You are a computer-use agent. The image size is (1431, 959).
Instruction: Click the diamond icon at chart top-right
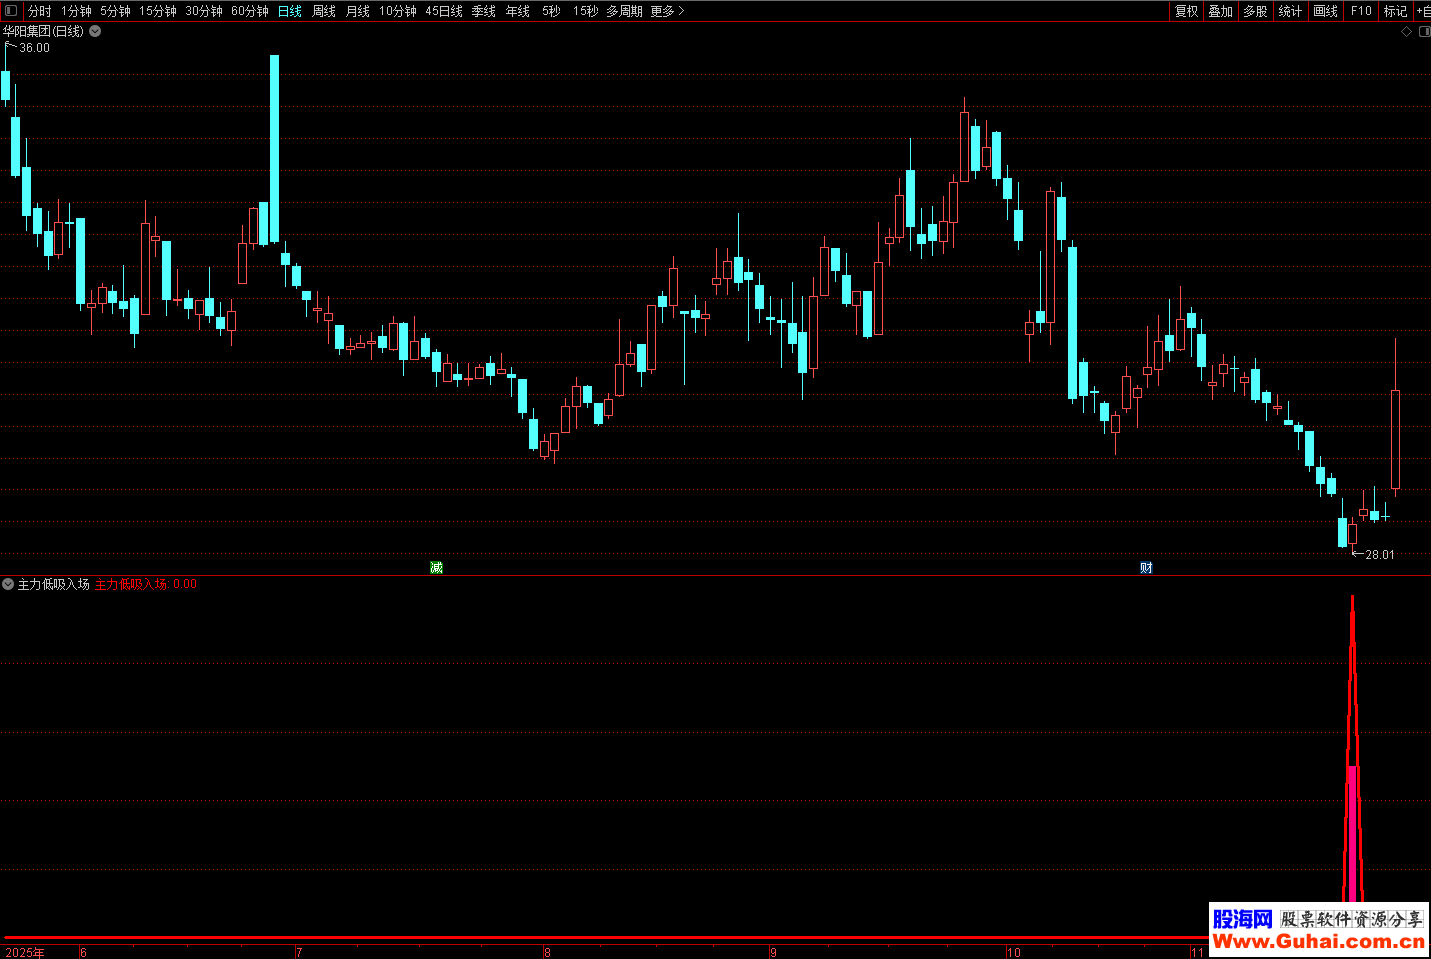1406,32
